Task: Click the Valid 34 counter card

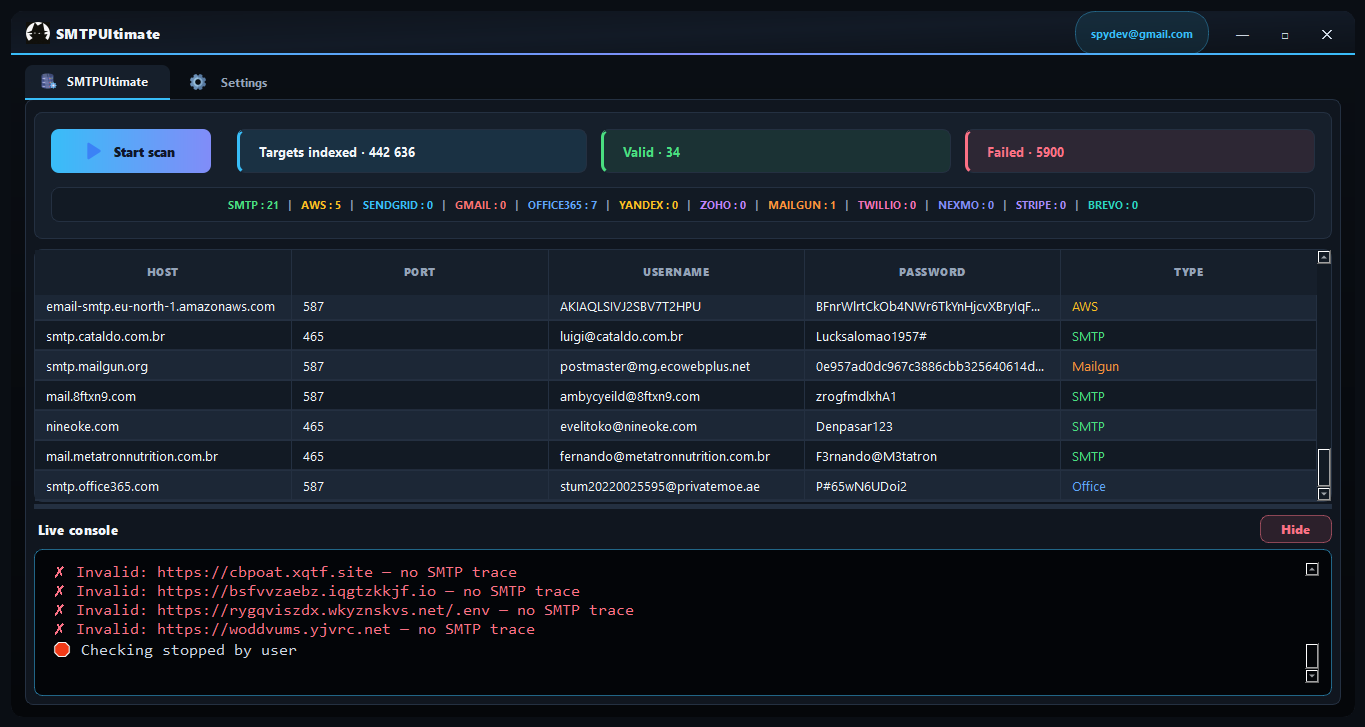Action: pyautogui.click(x=776, y=151)
